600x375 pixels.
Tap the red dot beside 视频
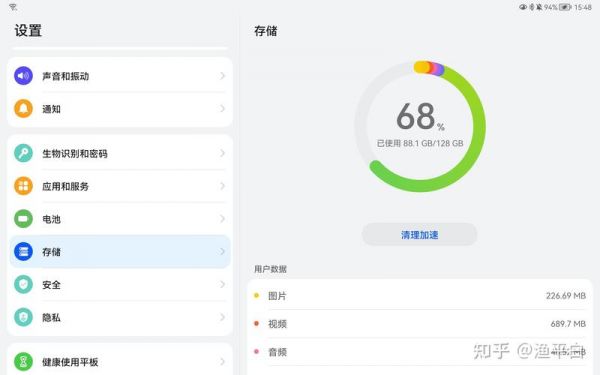click(256, 324)
